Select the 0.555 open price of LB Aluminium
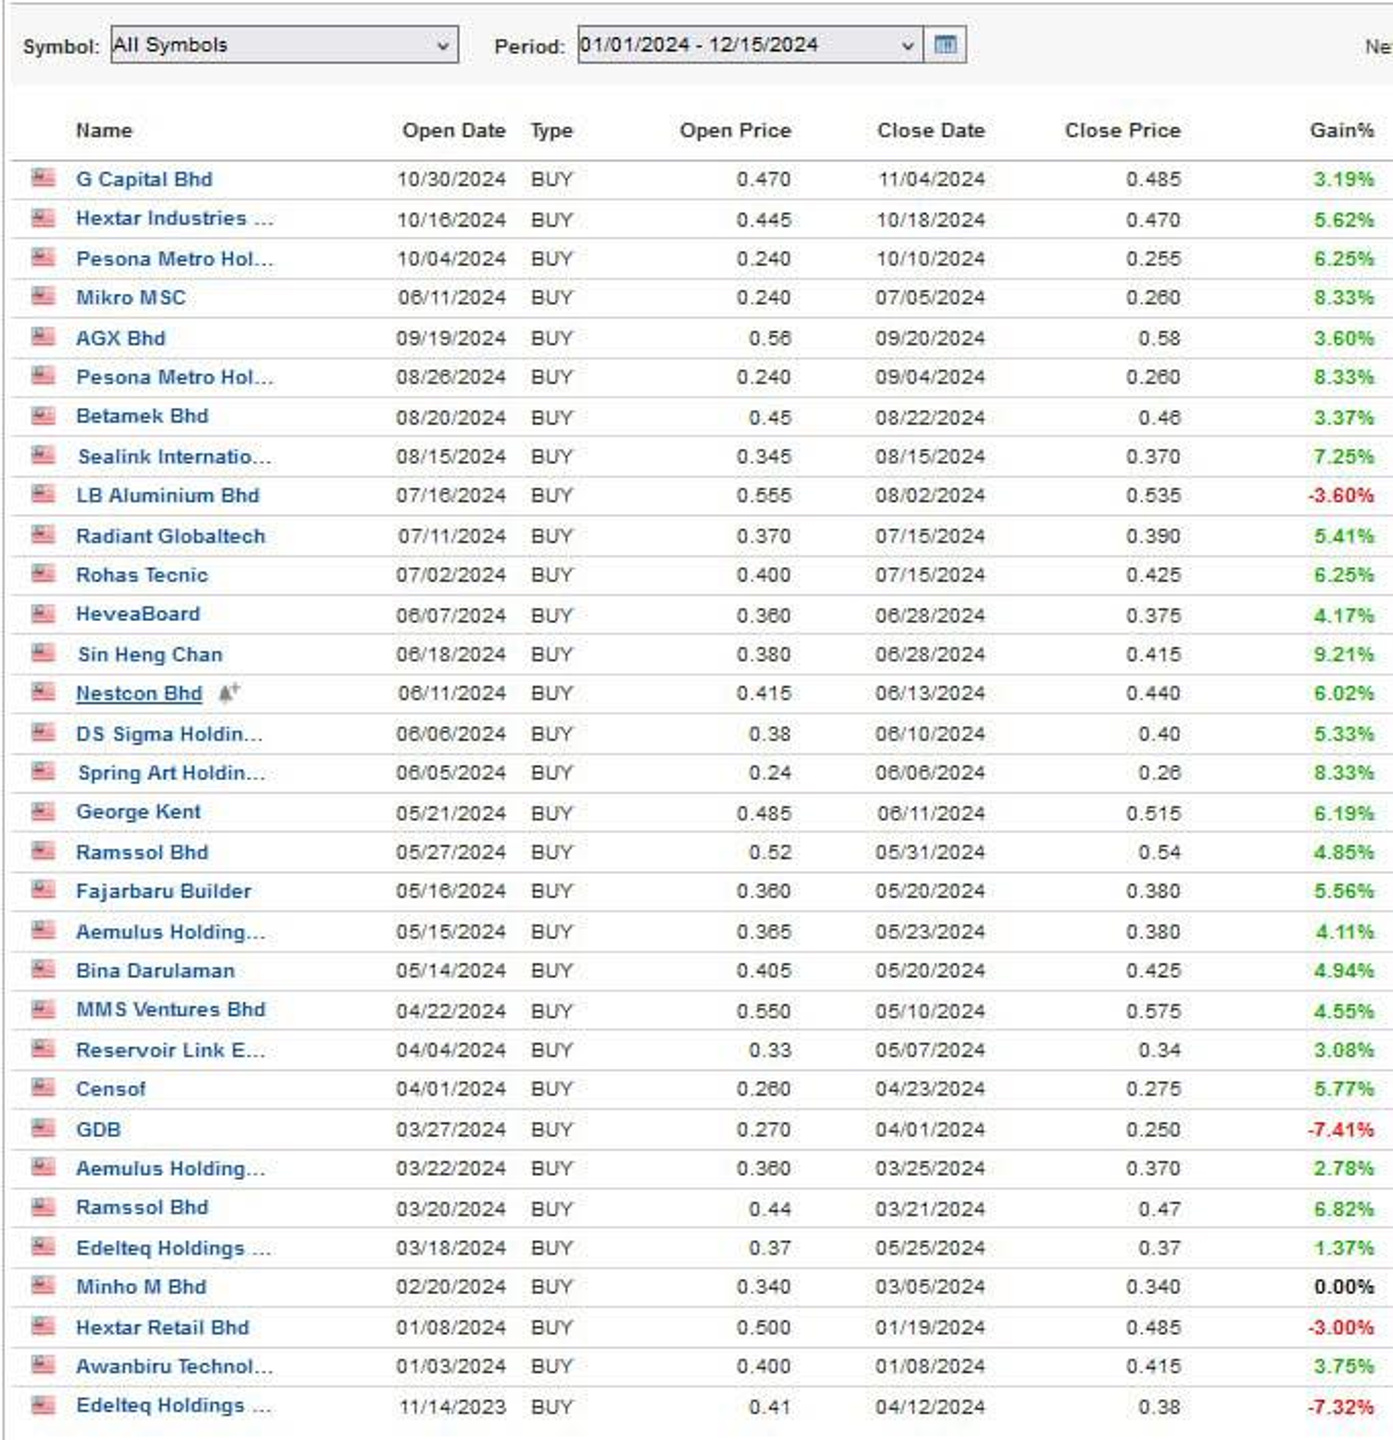 pyautogui.click(x=763, y=495)
